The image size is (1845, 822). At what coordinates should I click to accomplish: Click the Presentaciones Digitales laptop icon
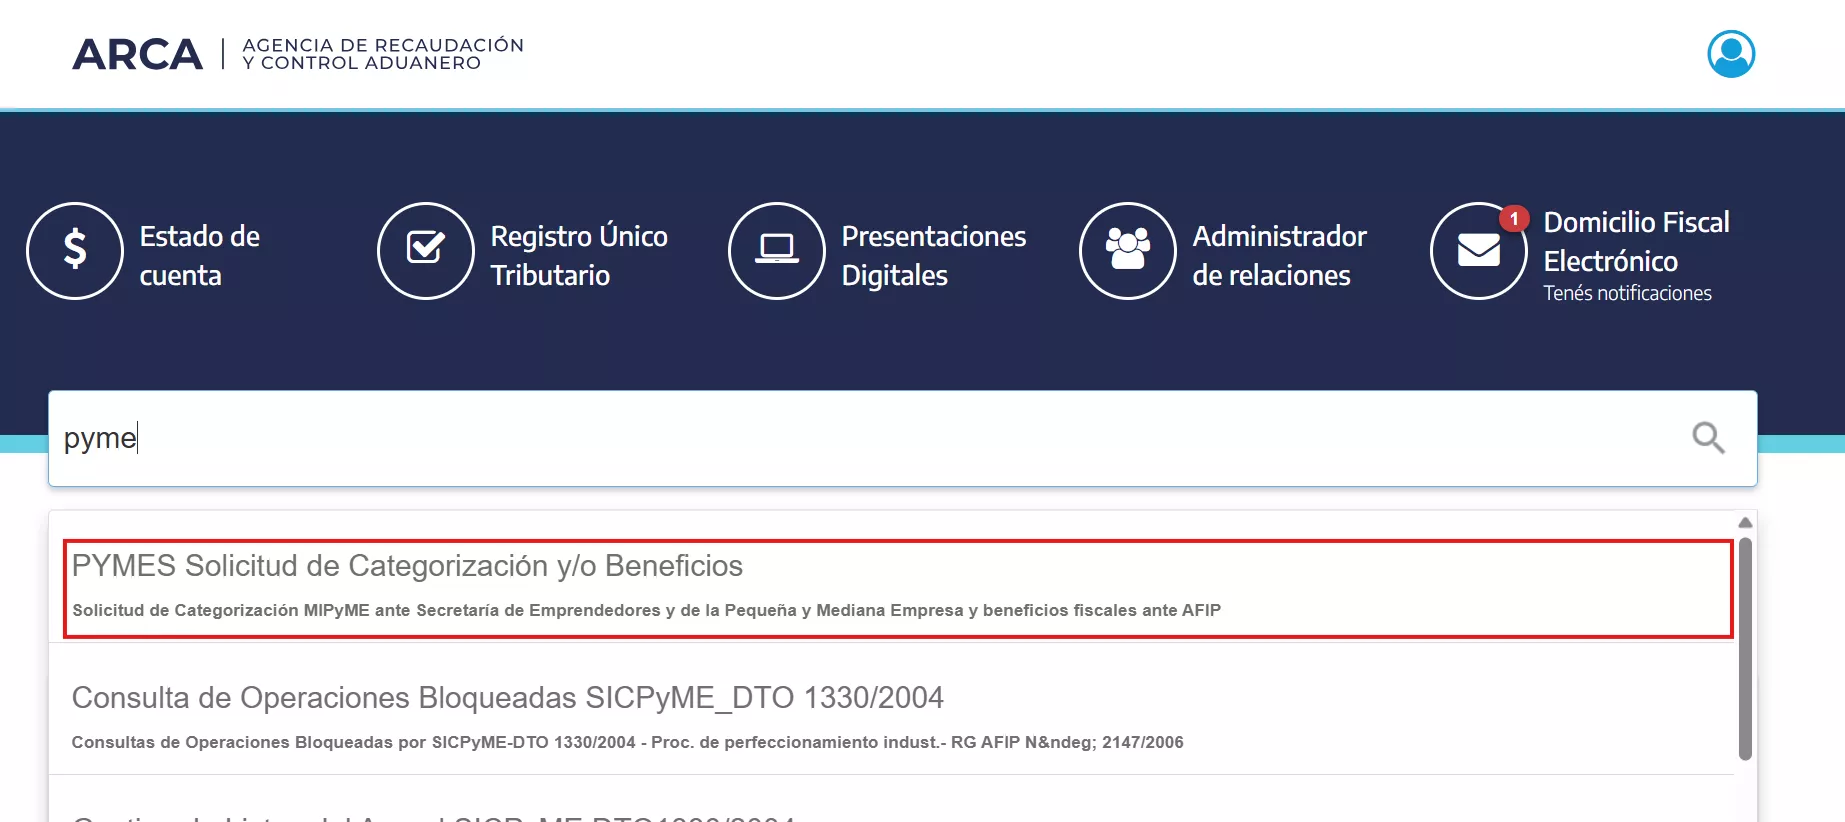777,251
